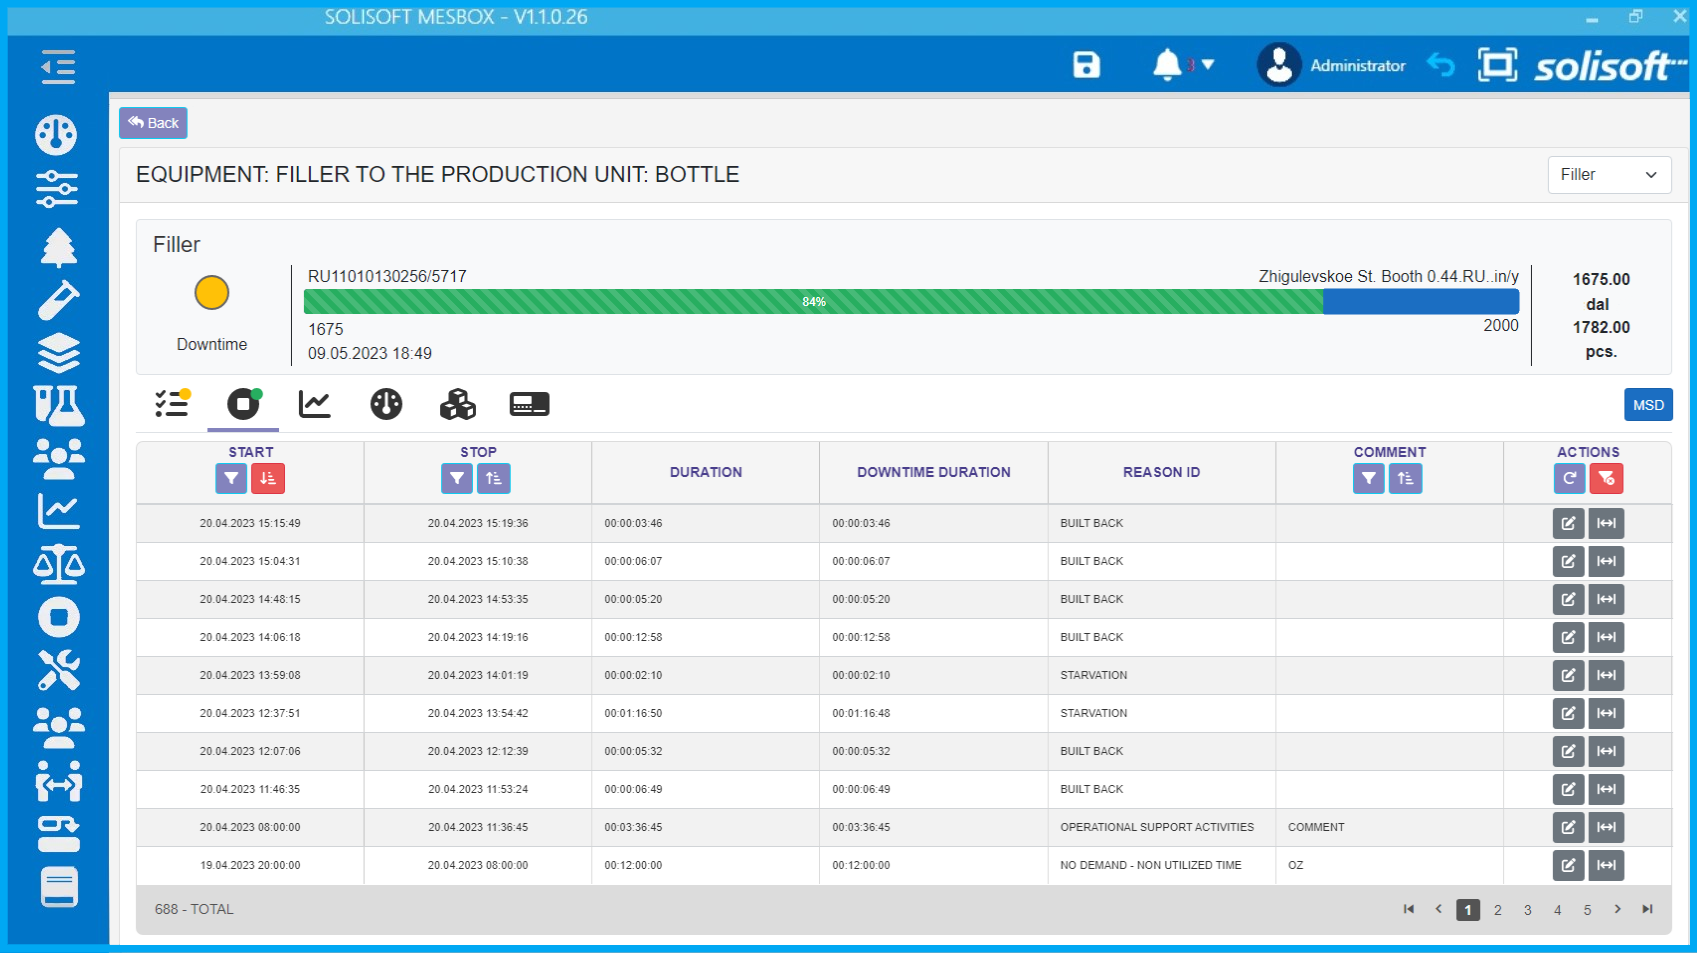Click the OZ comment cell
The width and height of the screenshot is (1697, 953).
click(1389, 865)
